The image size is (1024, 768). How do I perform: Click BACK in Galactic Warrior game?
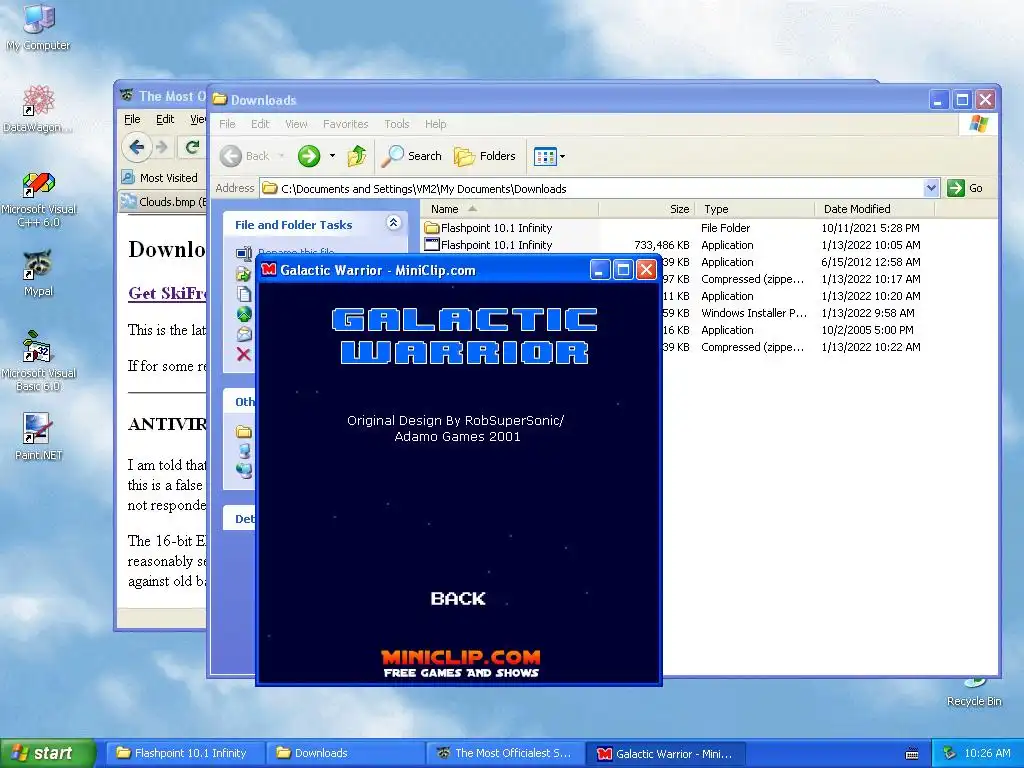point(458,598)
